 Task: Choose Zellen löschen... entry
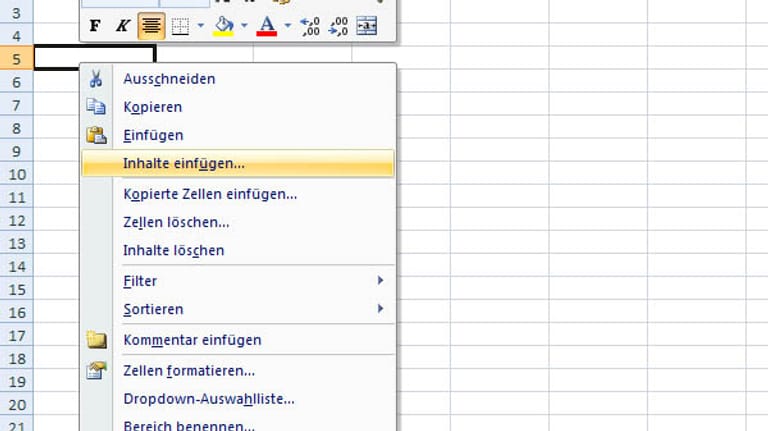(x=238, y=222)
